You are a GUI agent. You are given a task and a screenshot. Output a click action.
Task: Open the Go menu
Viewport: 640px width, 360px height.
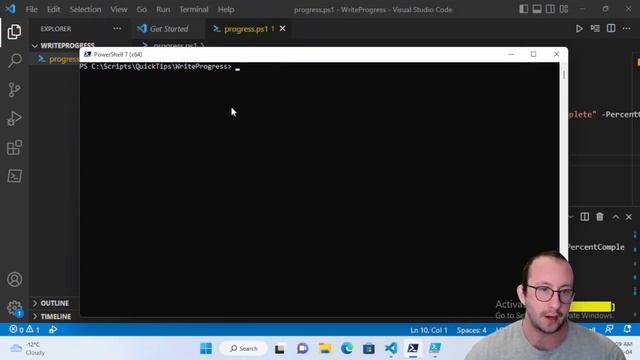pos(142,9)
